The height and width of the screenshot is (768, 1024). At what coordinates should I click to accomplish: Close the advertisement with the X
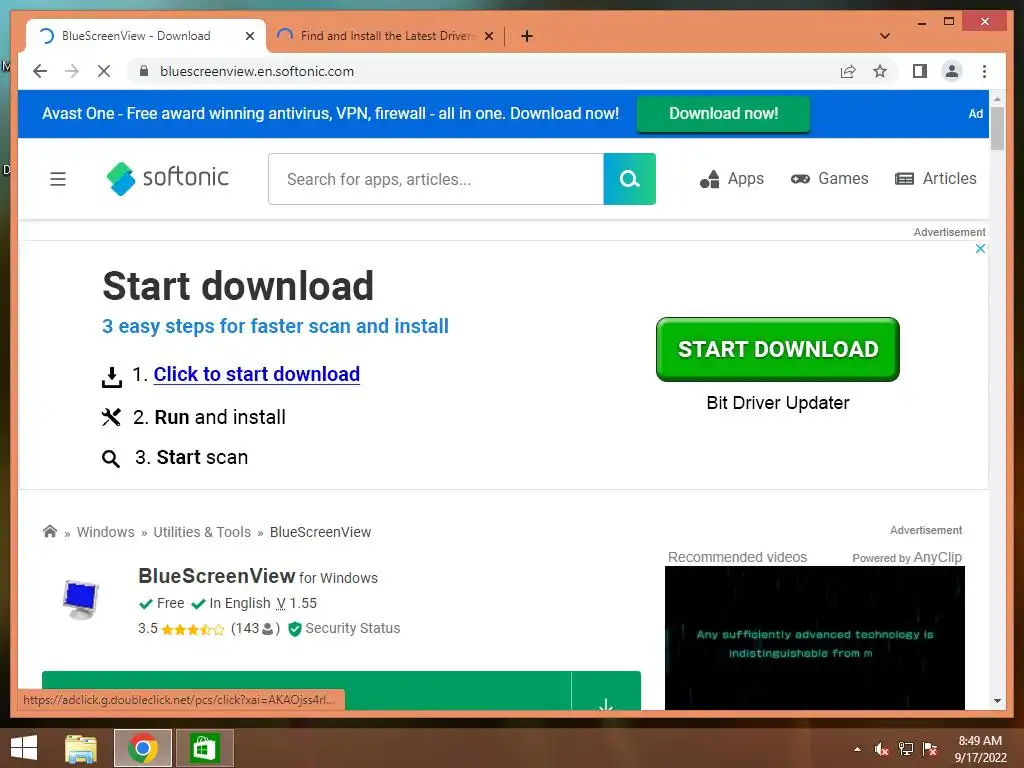point(980,248)
